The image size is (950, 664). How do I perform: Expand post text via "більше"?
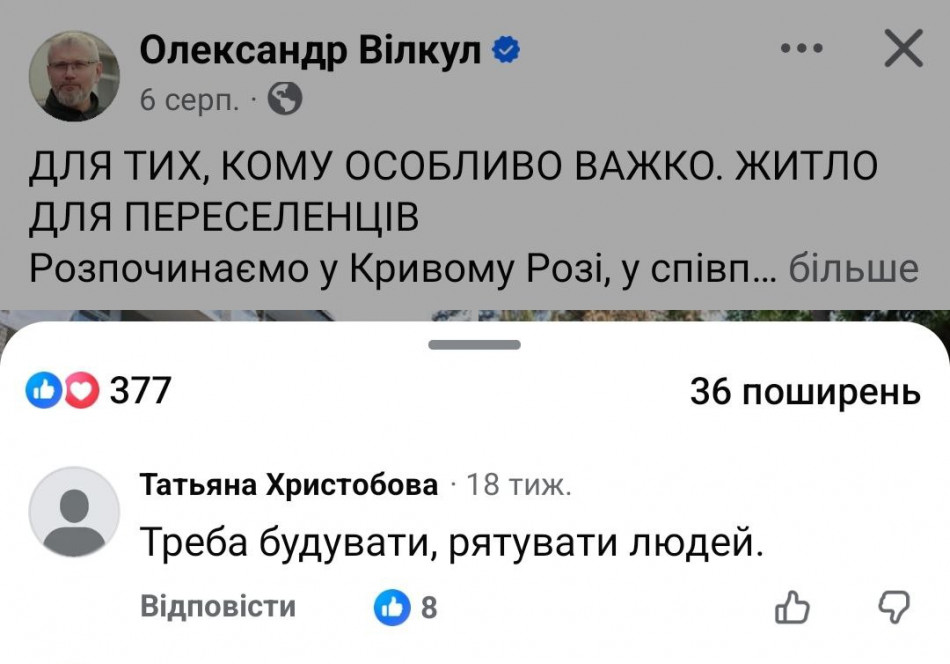pos(853,268)
